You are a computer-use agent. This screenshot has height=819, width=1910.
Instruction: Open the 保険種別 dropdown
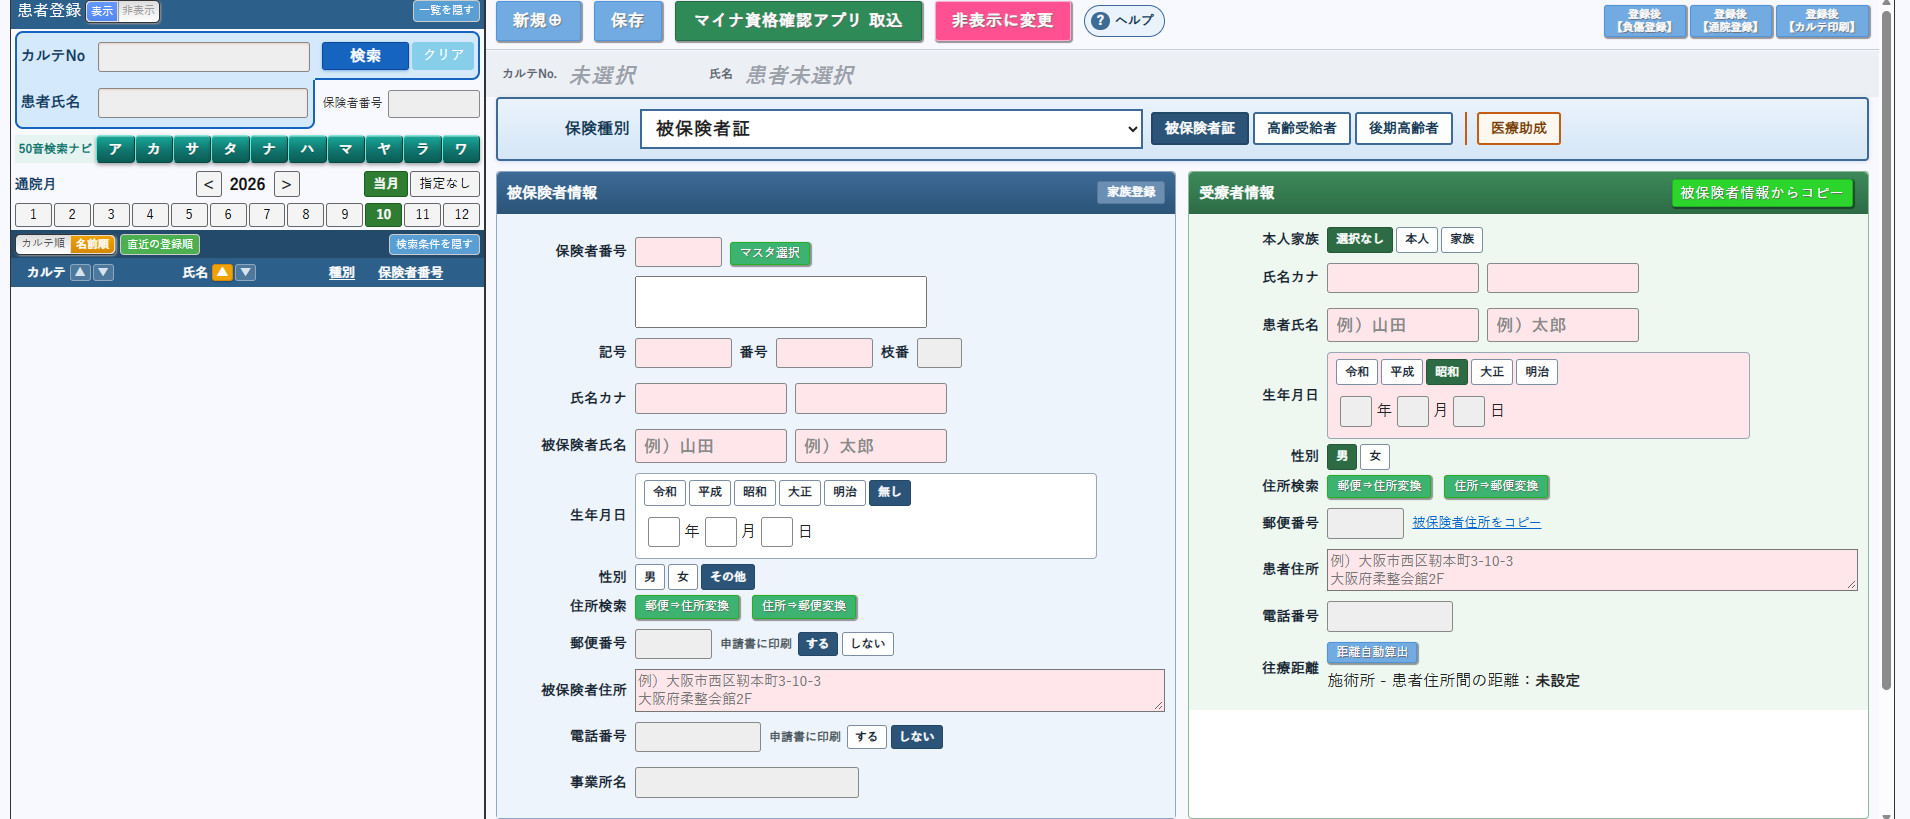891,129
